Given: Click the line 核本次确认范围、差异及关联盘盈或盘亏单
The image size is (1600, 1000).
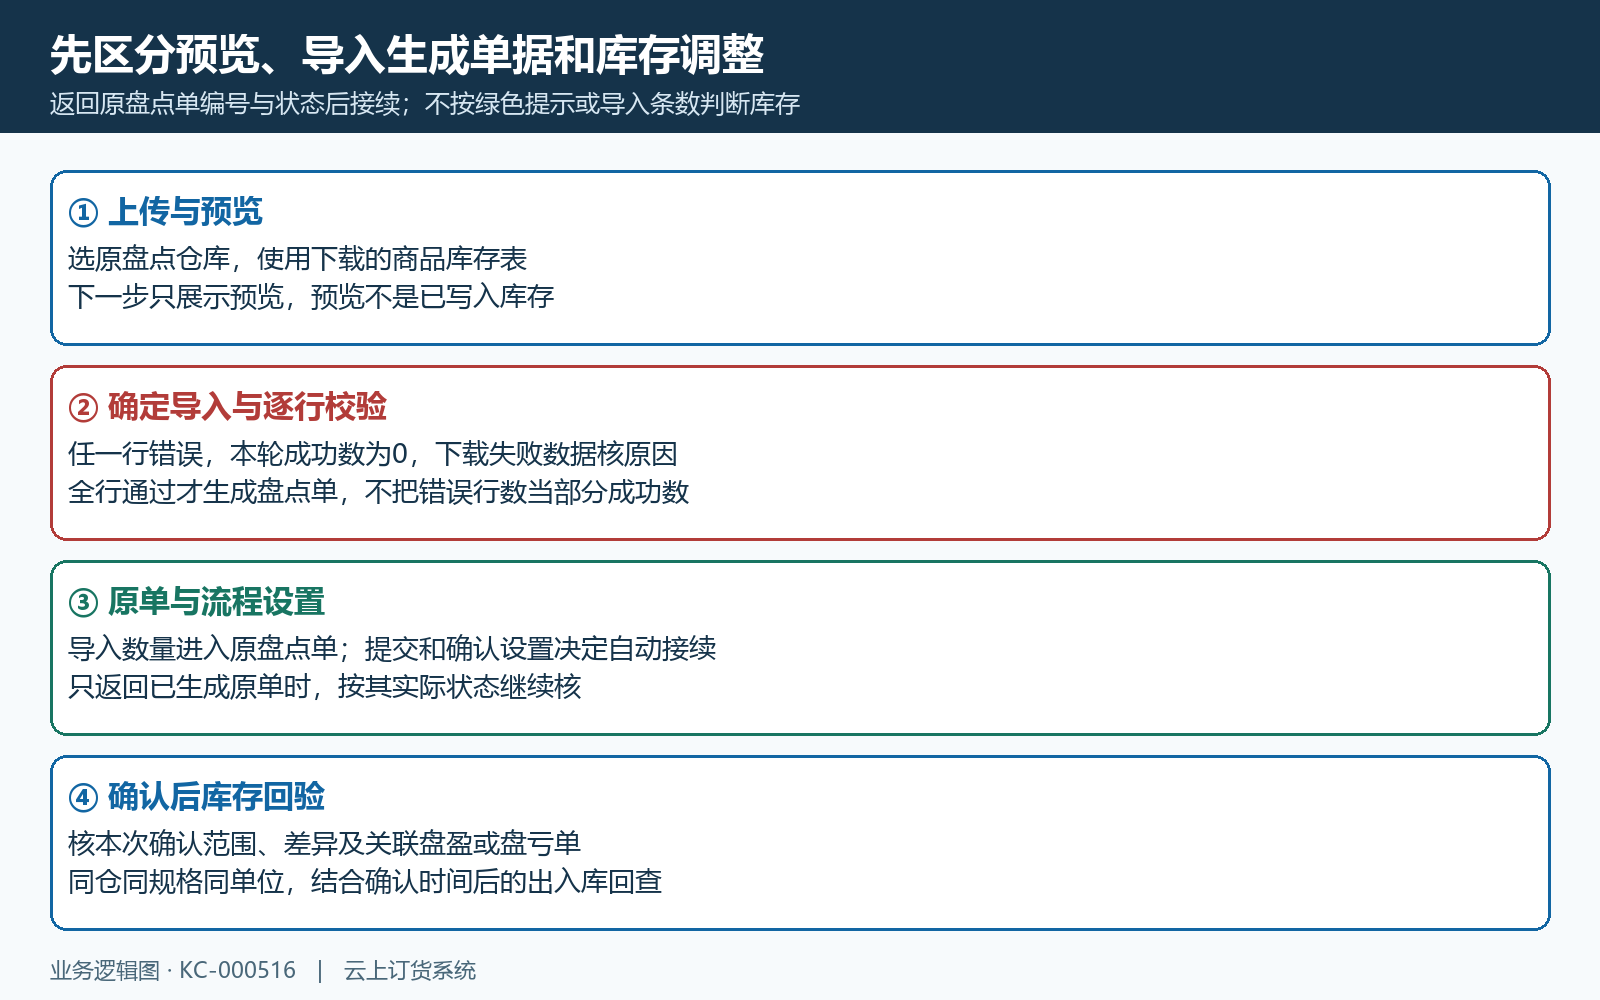Looking at the screenshot, I should 324,844.
